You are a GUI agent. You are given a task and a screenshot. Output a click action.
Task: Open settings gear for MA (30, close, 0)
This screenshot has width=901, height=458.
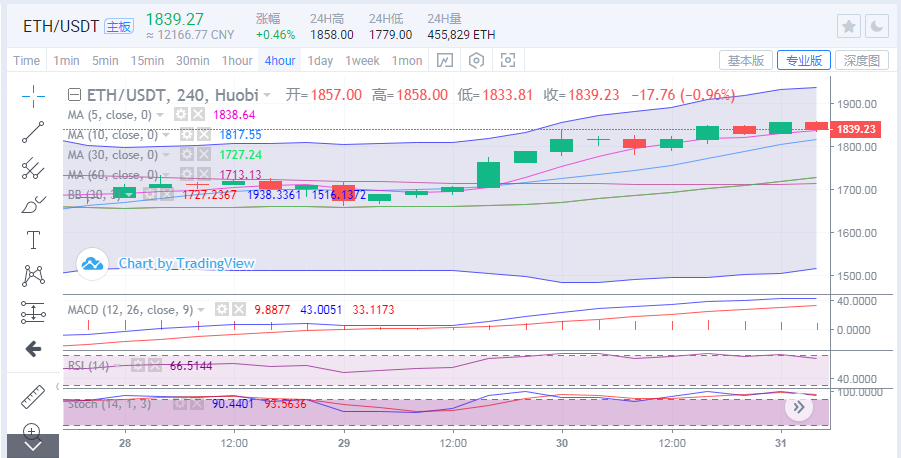187,155
